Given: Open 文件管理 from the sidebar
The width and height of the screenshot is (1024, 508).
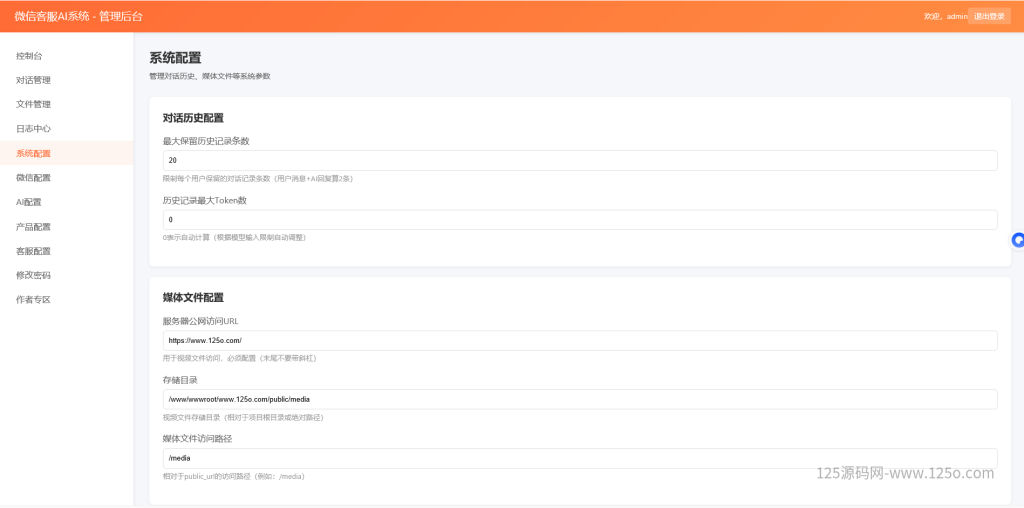Looking at the screenshot, I should point(33,104).
